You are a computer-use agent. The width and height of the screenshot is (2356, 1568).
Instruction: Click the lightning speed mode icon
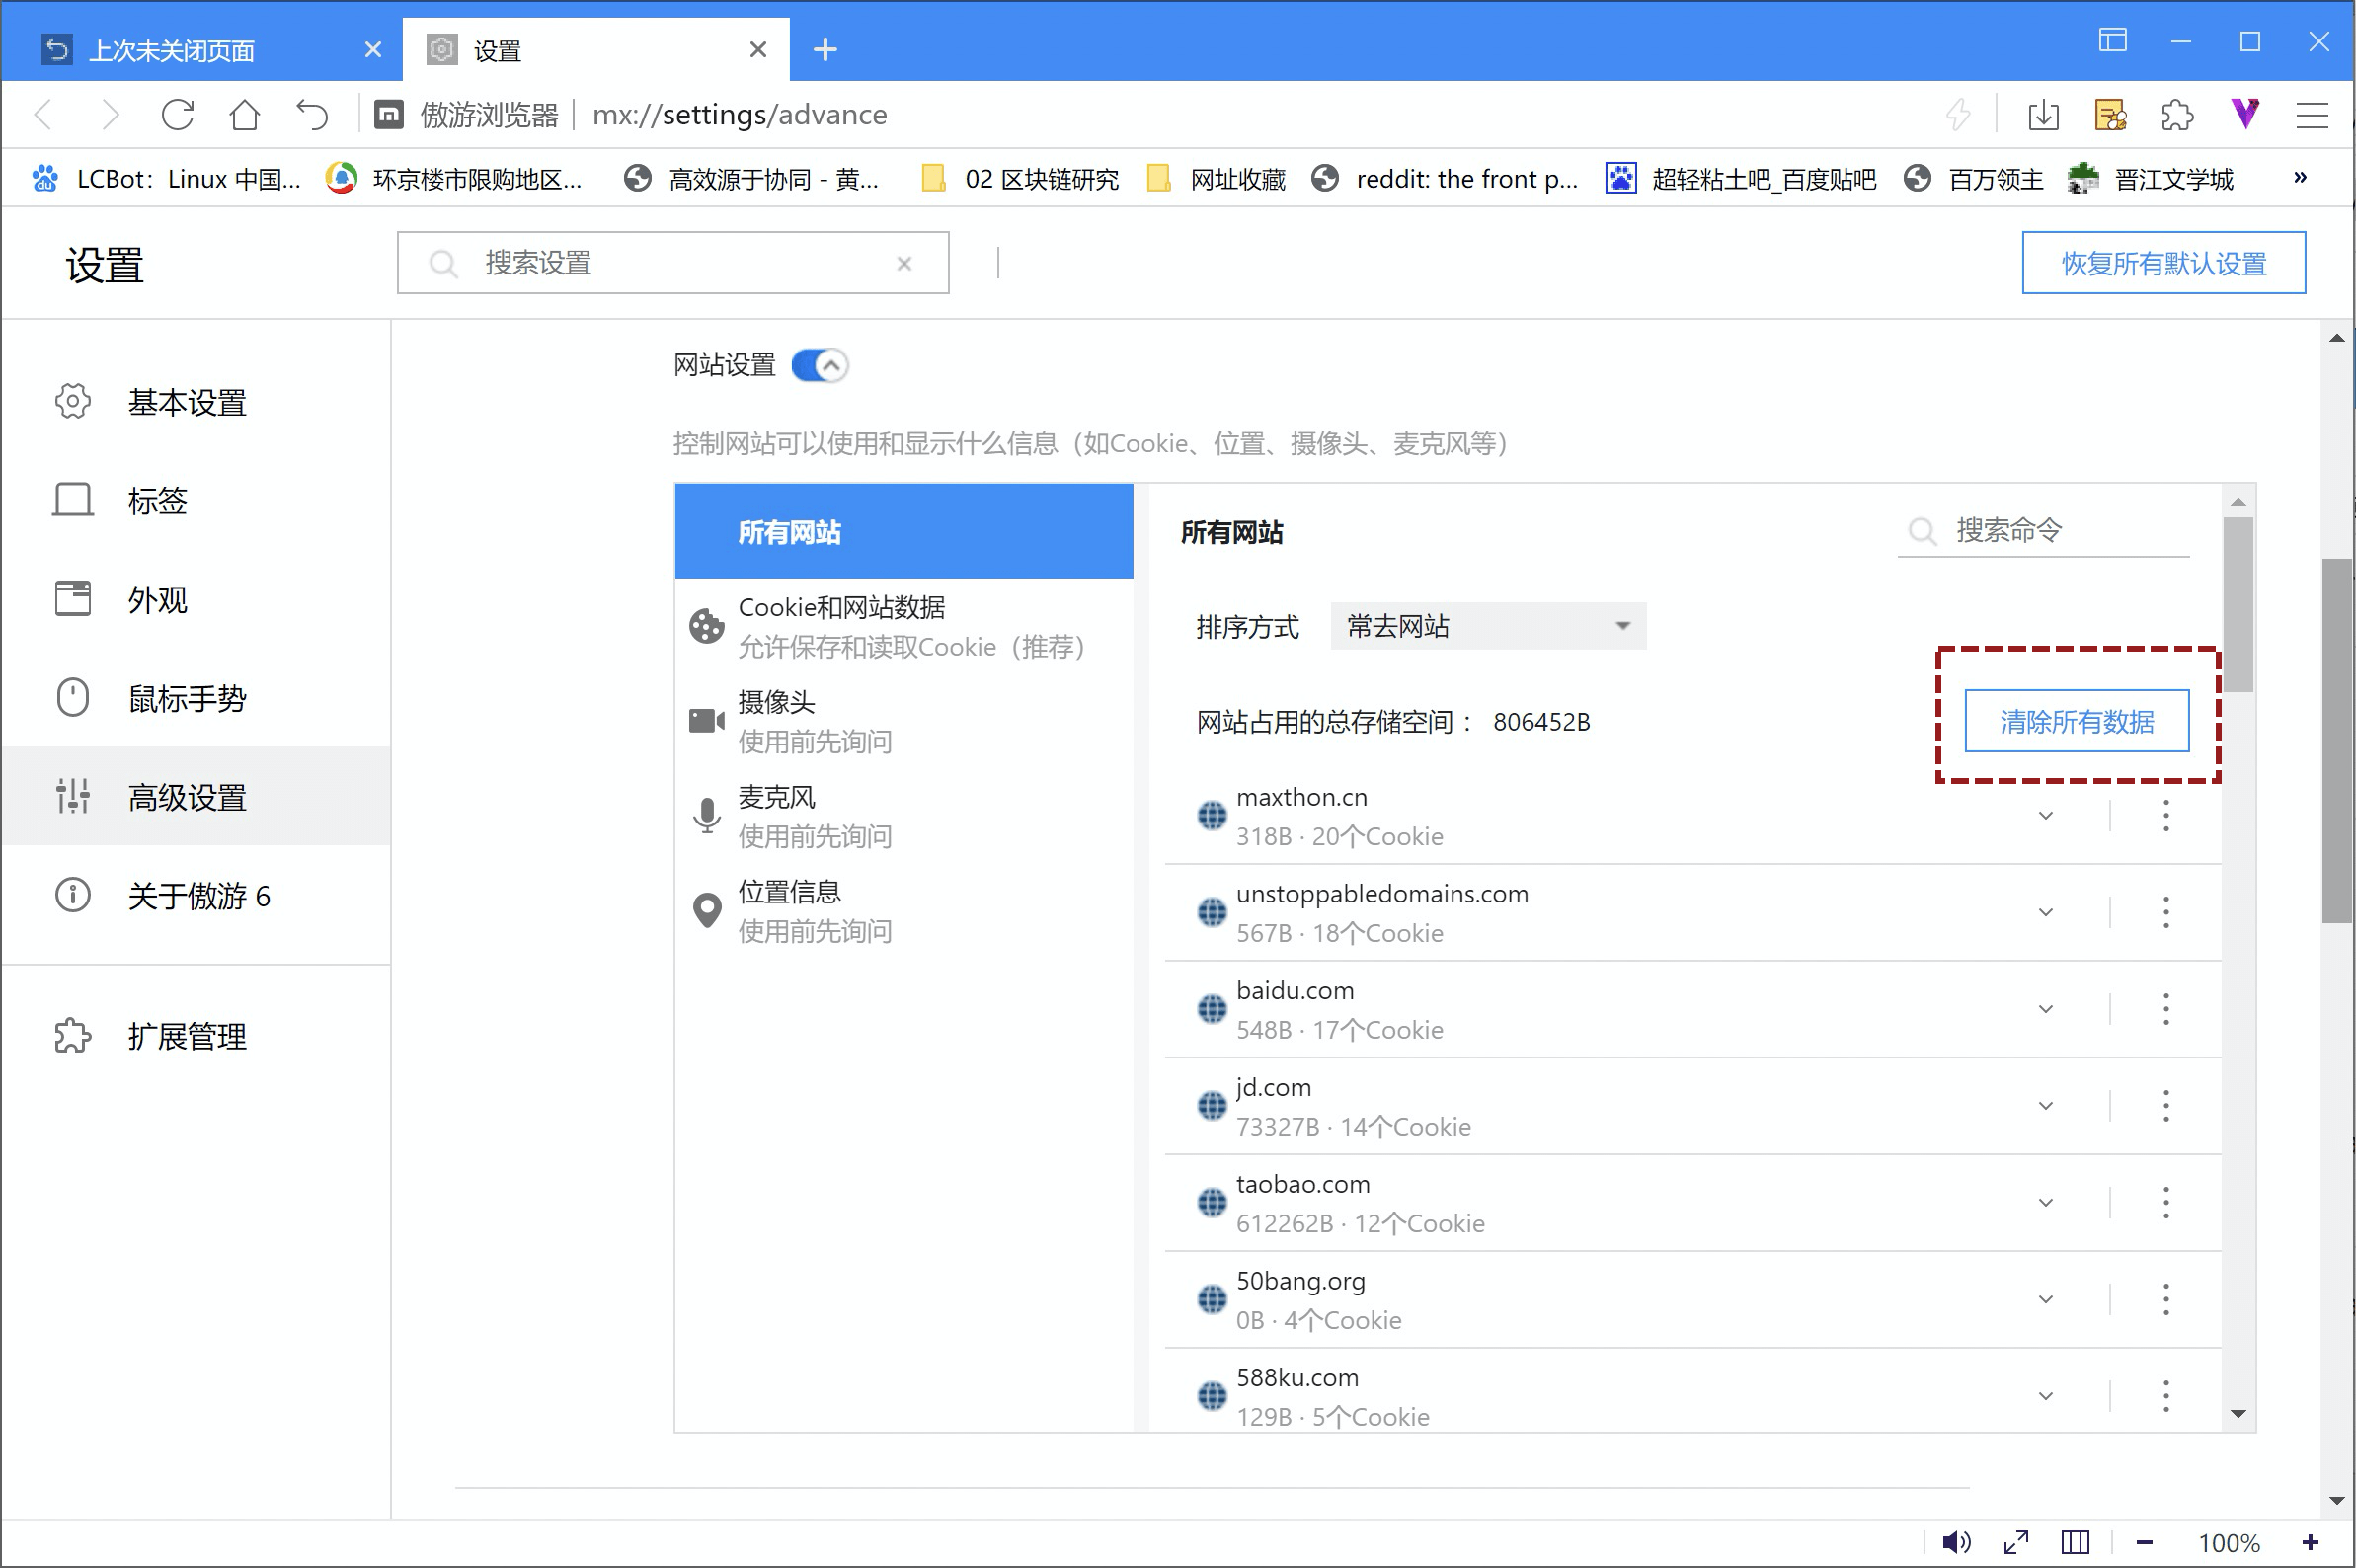[1958, 115]
